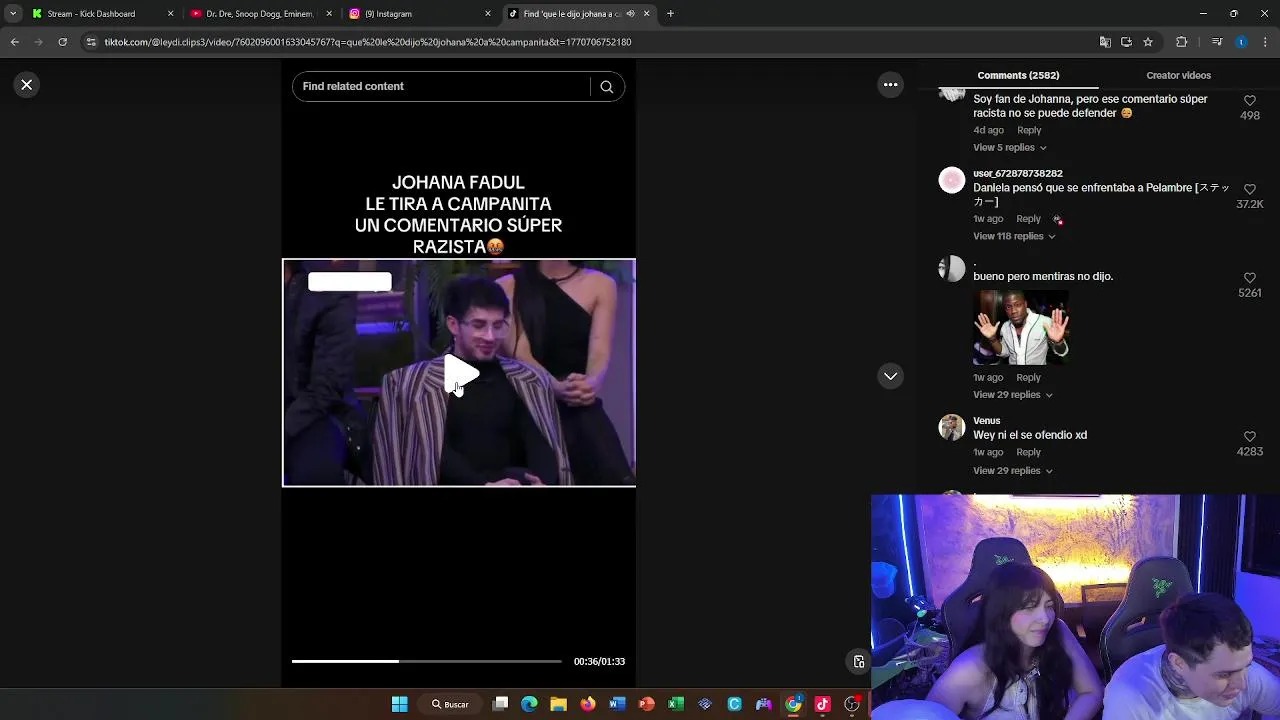This screenshot has width=1280, height=720.
Task: Open Chrome three-dot menu
Action: [1266, 42]
